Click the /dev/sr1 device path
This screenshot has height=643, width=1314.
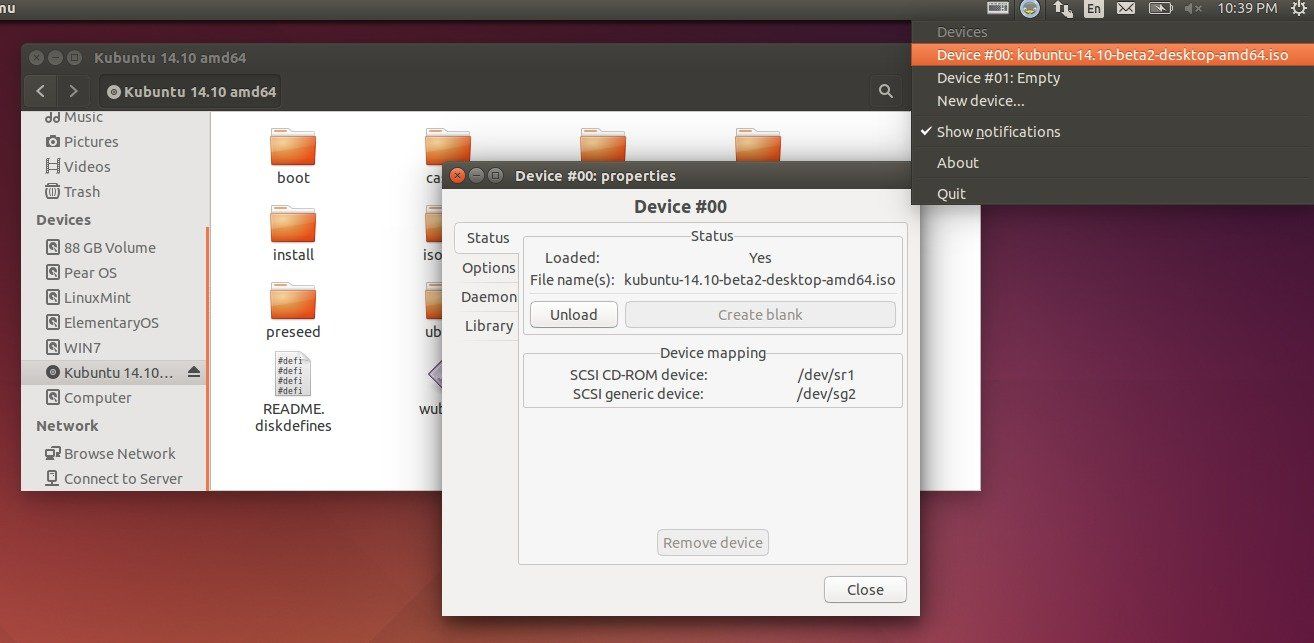(x=826, y=375)
